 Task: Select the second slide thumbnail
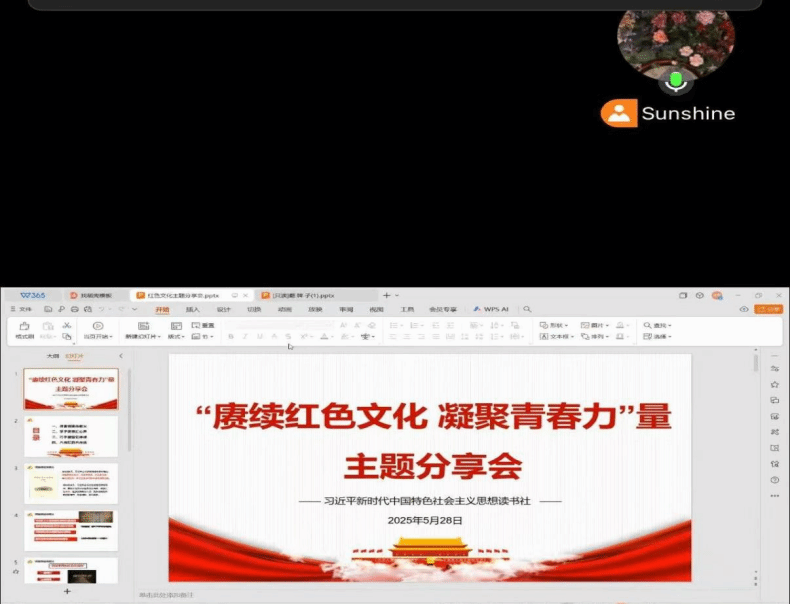pyautogui.click(x=70, y=437)
